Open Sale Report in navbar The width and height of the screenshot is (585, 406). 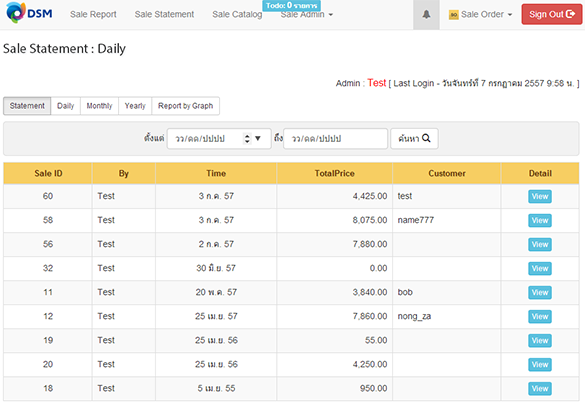tap(93, 15)
